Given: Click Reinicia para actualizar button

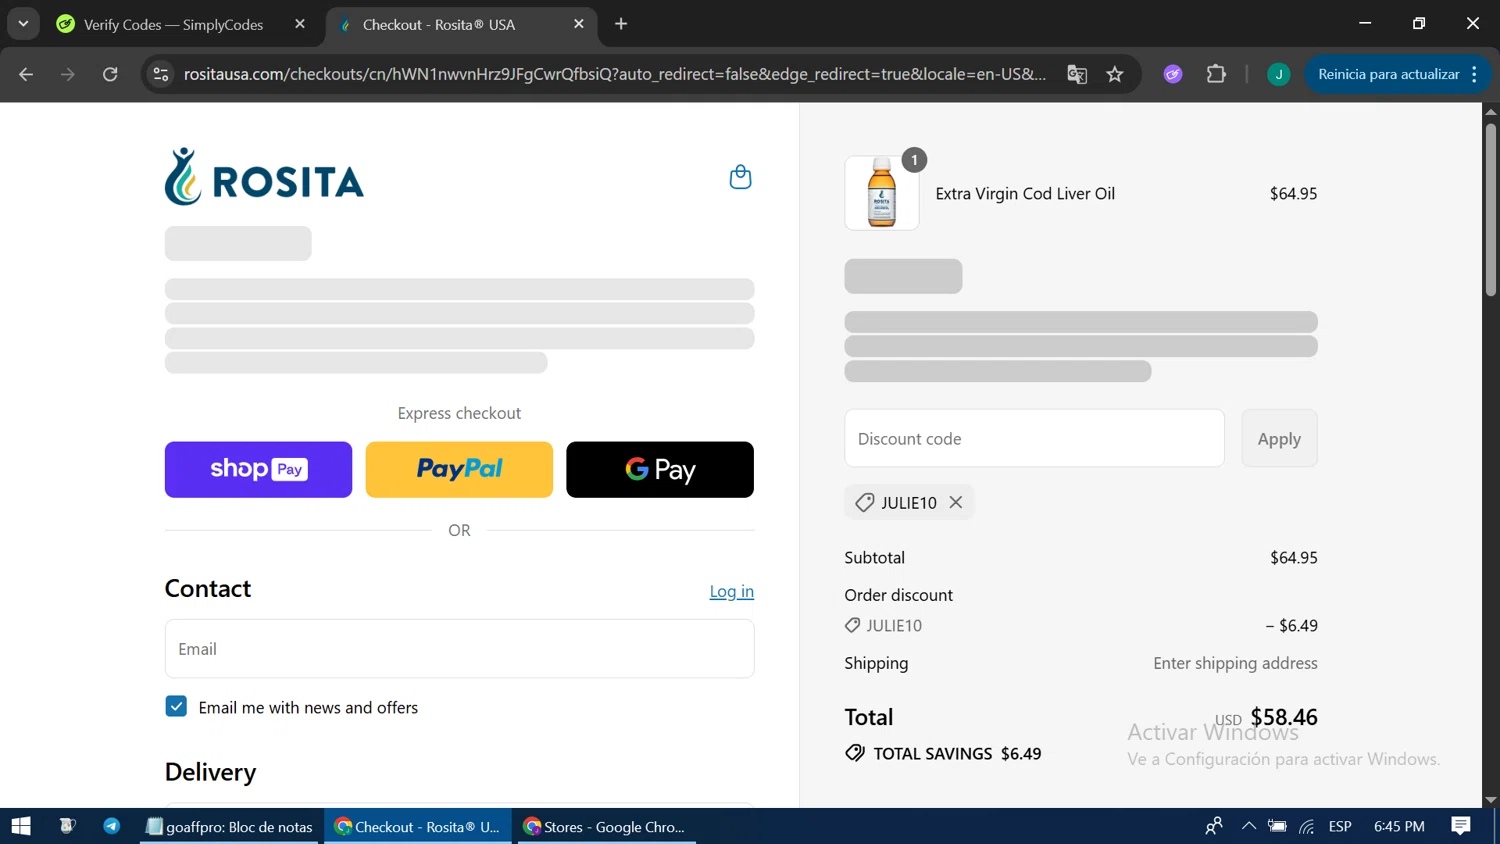Looking at the screenshot, I should [x=1388, y=74].
